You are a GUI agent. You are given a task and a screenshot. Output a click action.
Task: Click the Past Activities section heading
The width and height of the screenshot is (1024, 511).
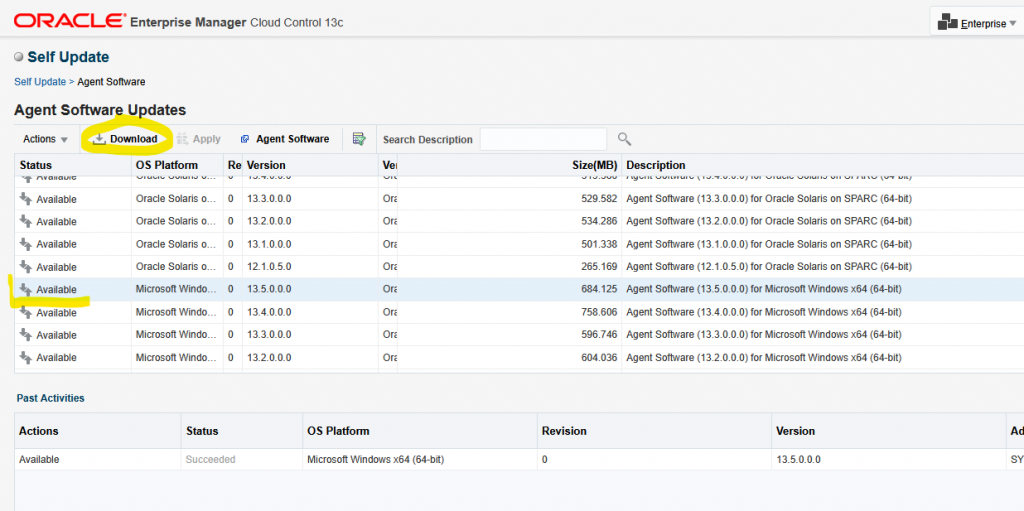pos(50,398)
